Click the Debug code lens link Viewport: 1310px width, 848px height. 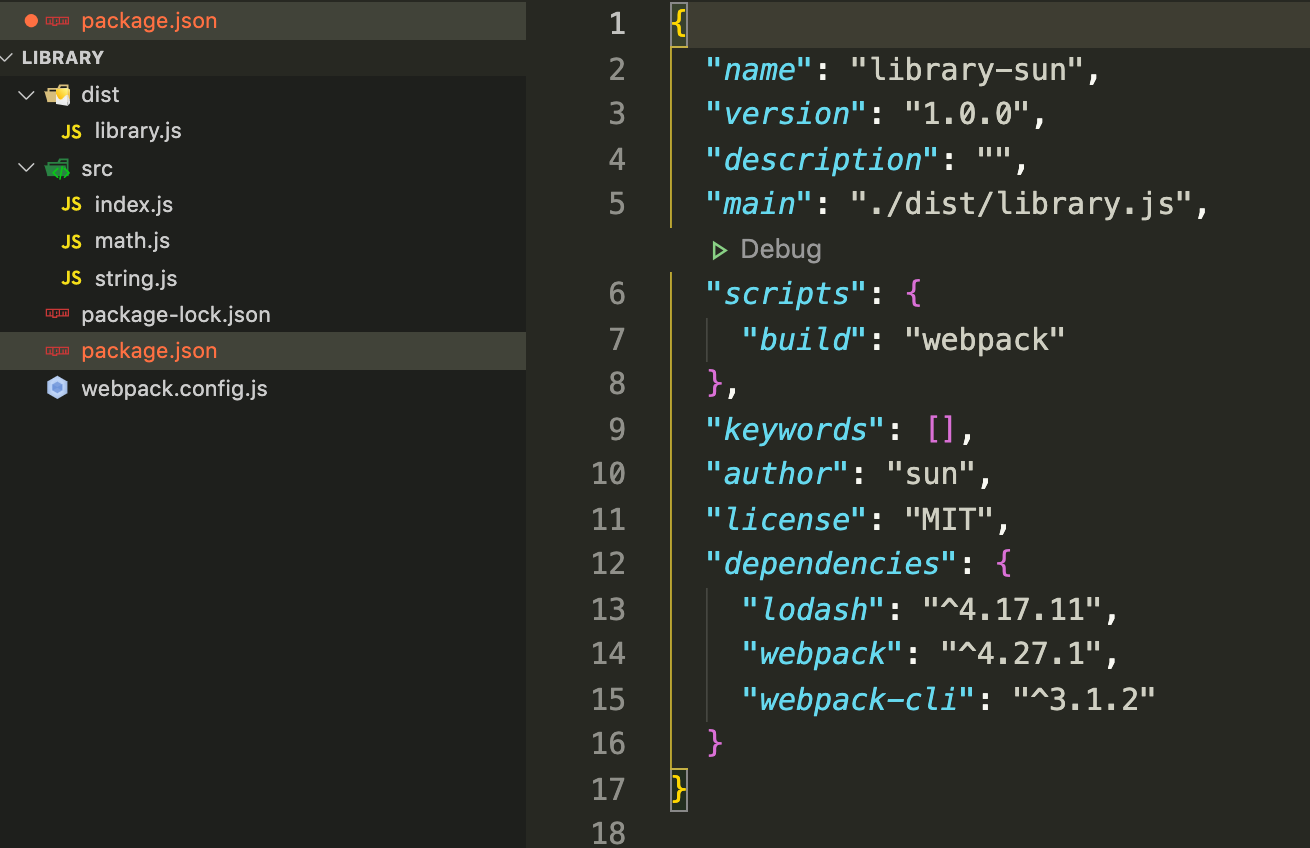pyautogui.click(x=781, y=249)
